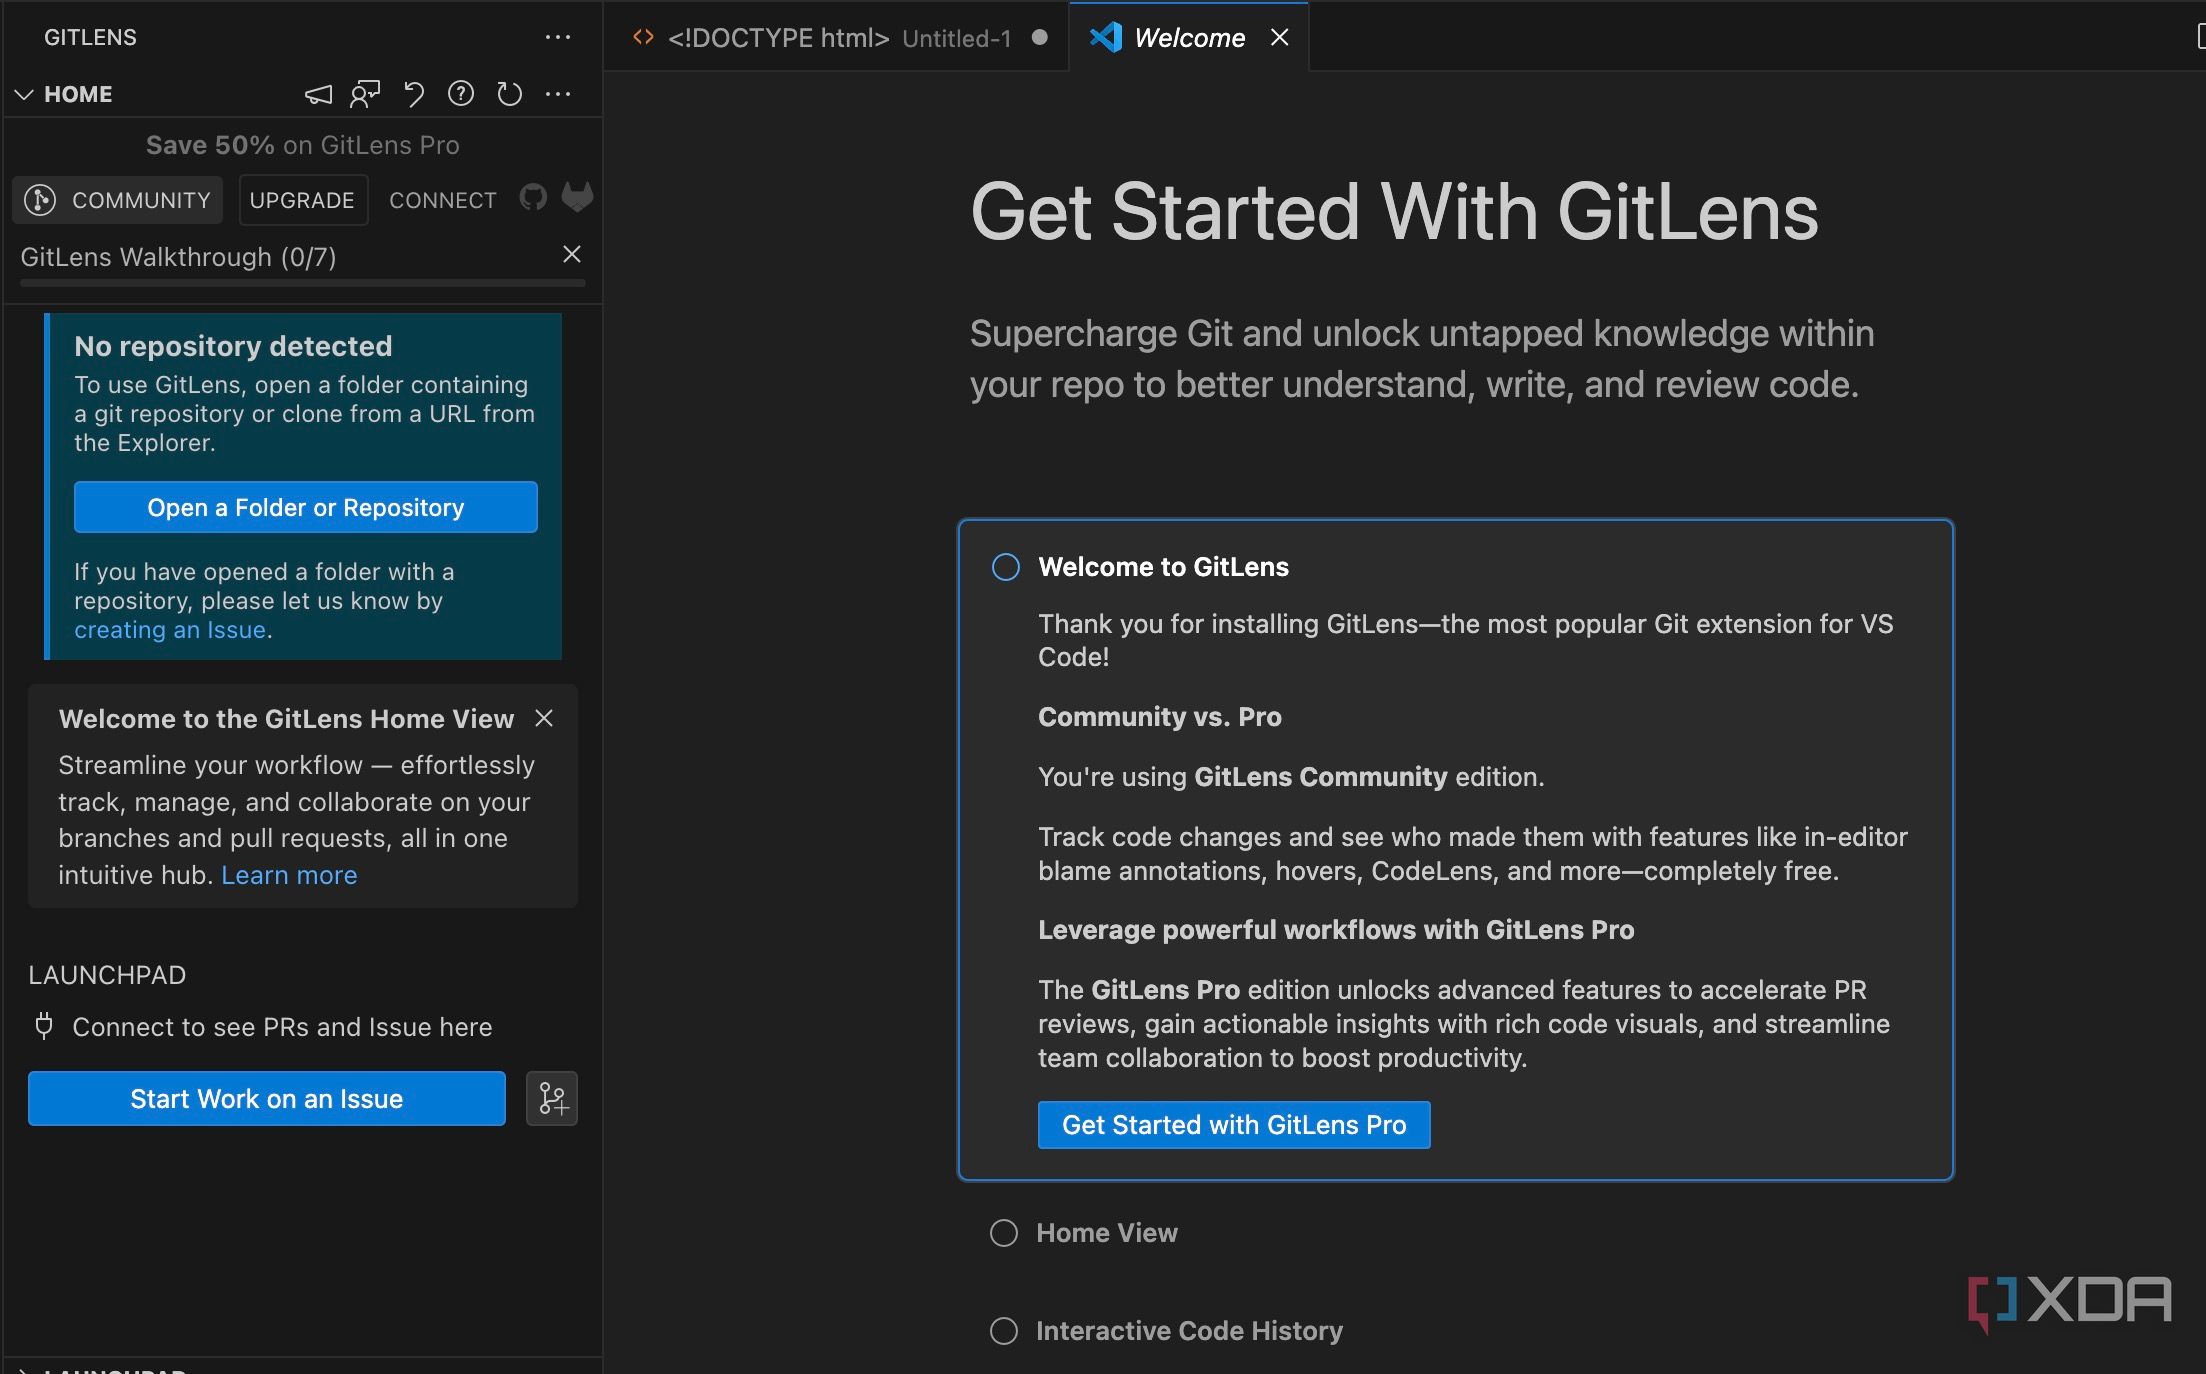Click the UPGRADE button
2206x1374 pixels.
[x=302, y=200]
